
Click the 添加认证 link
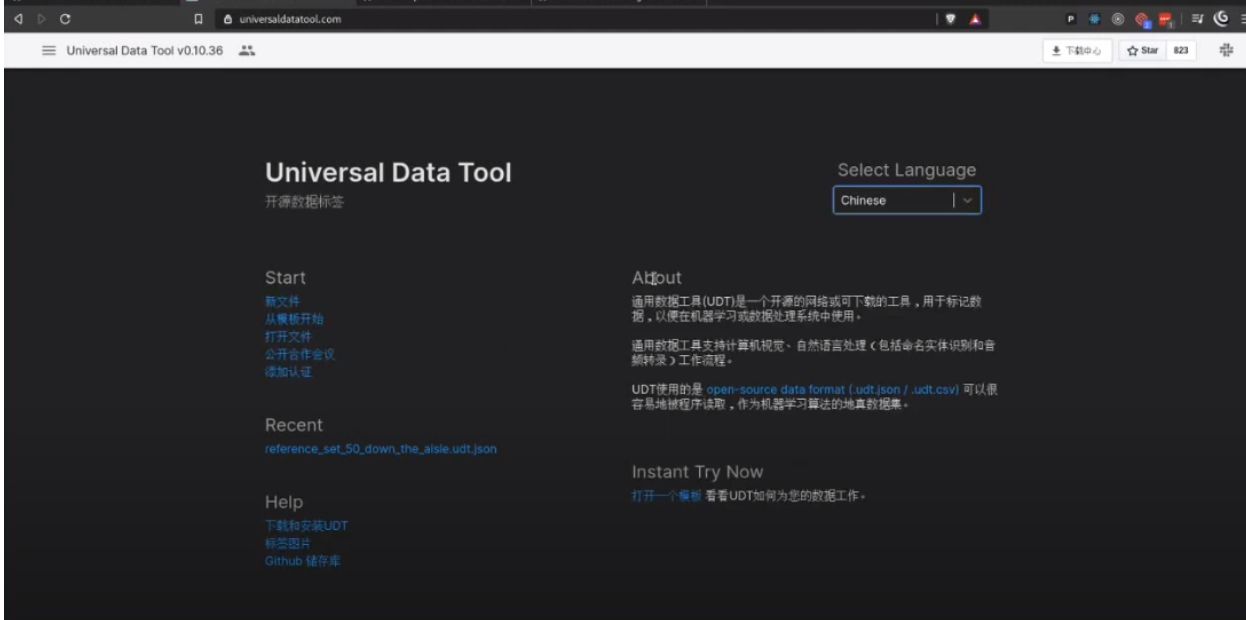coord(288,372)
